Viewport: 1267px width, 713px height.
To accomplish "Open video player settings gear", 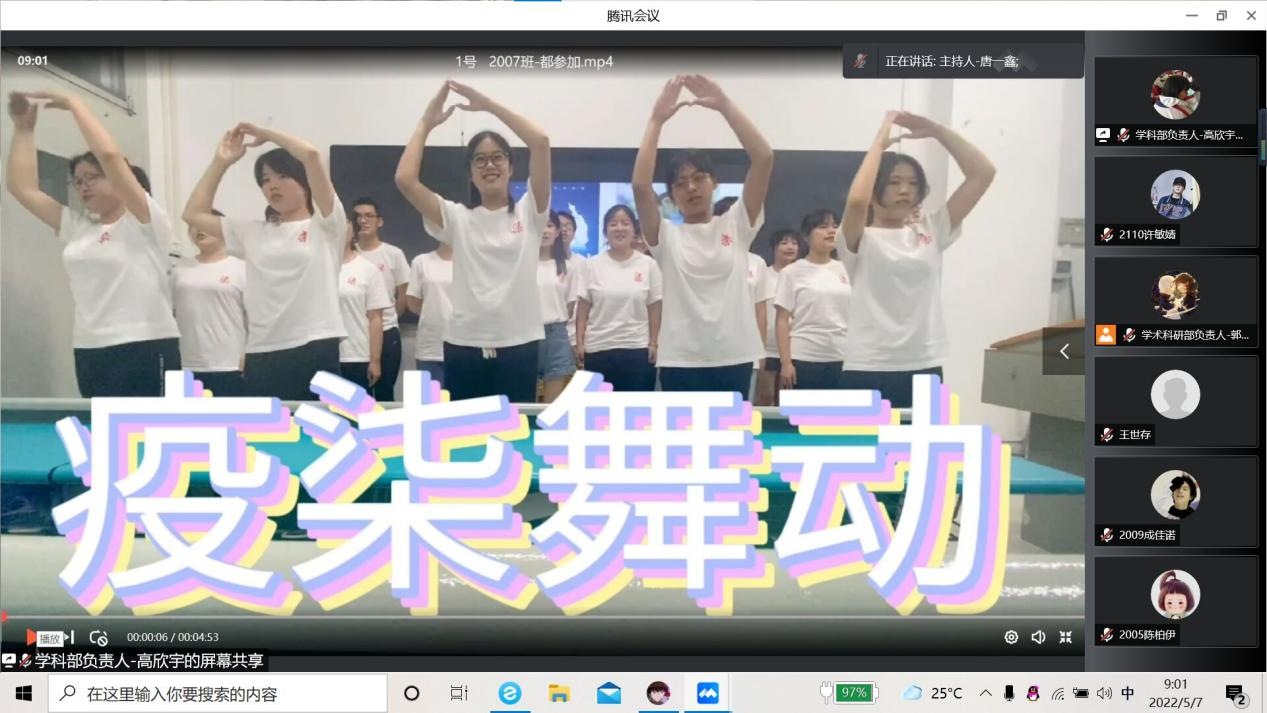I will tap(1011, 637).
